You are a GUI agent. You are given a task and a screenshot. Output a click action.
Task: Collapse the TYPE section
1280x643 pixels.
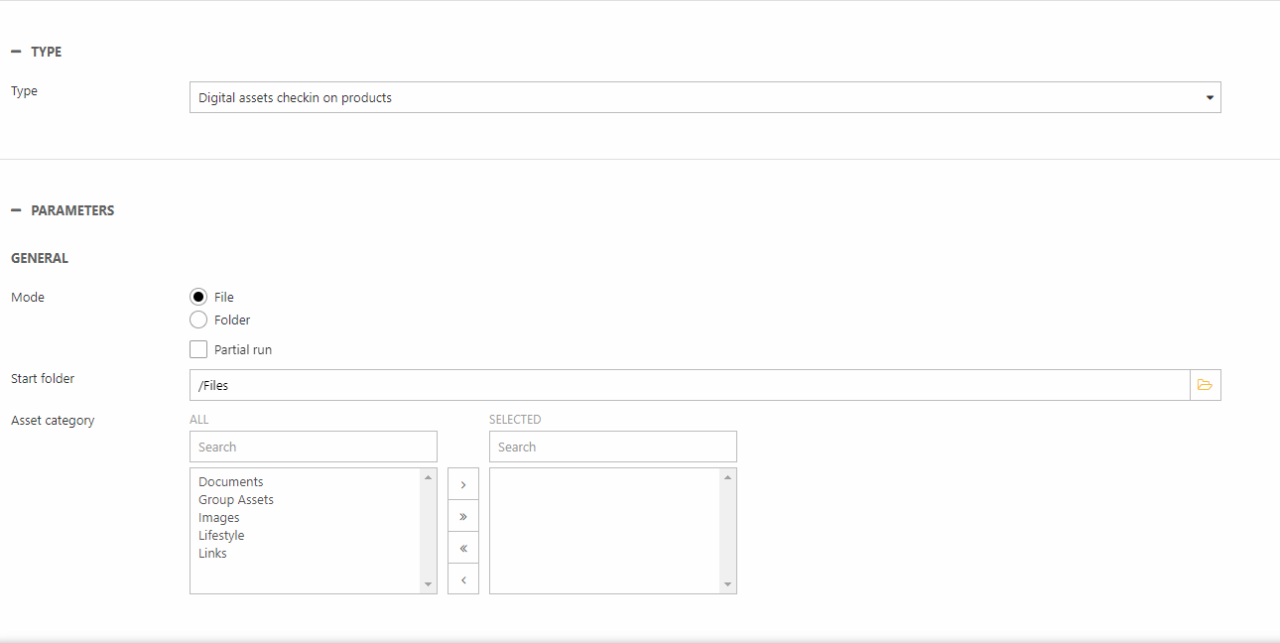click(x=16, y=52)
